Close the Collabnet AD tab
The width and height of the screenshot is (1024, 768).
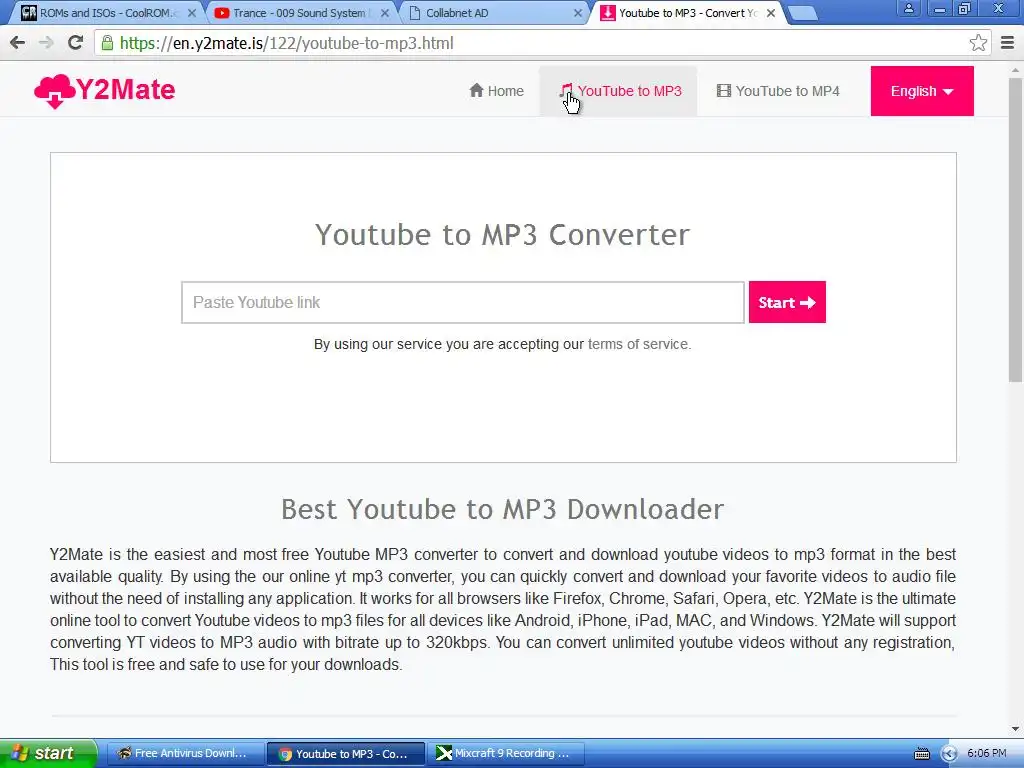578,13
